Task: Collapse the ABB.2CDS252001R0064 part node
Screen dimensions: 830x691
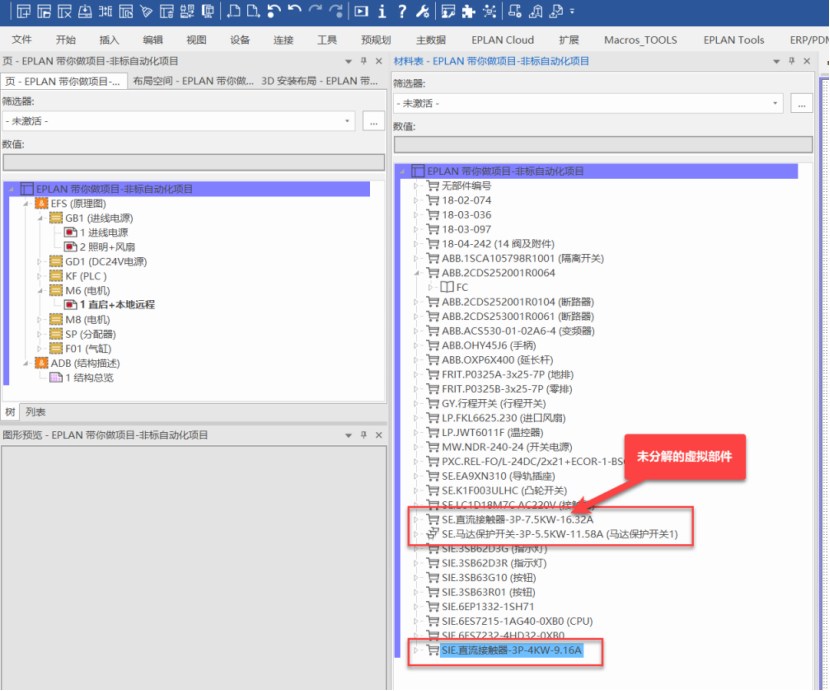Action: click(x=417, y=273)
